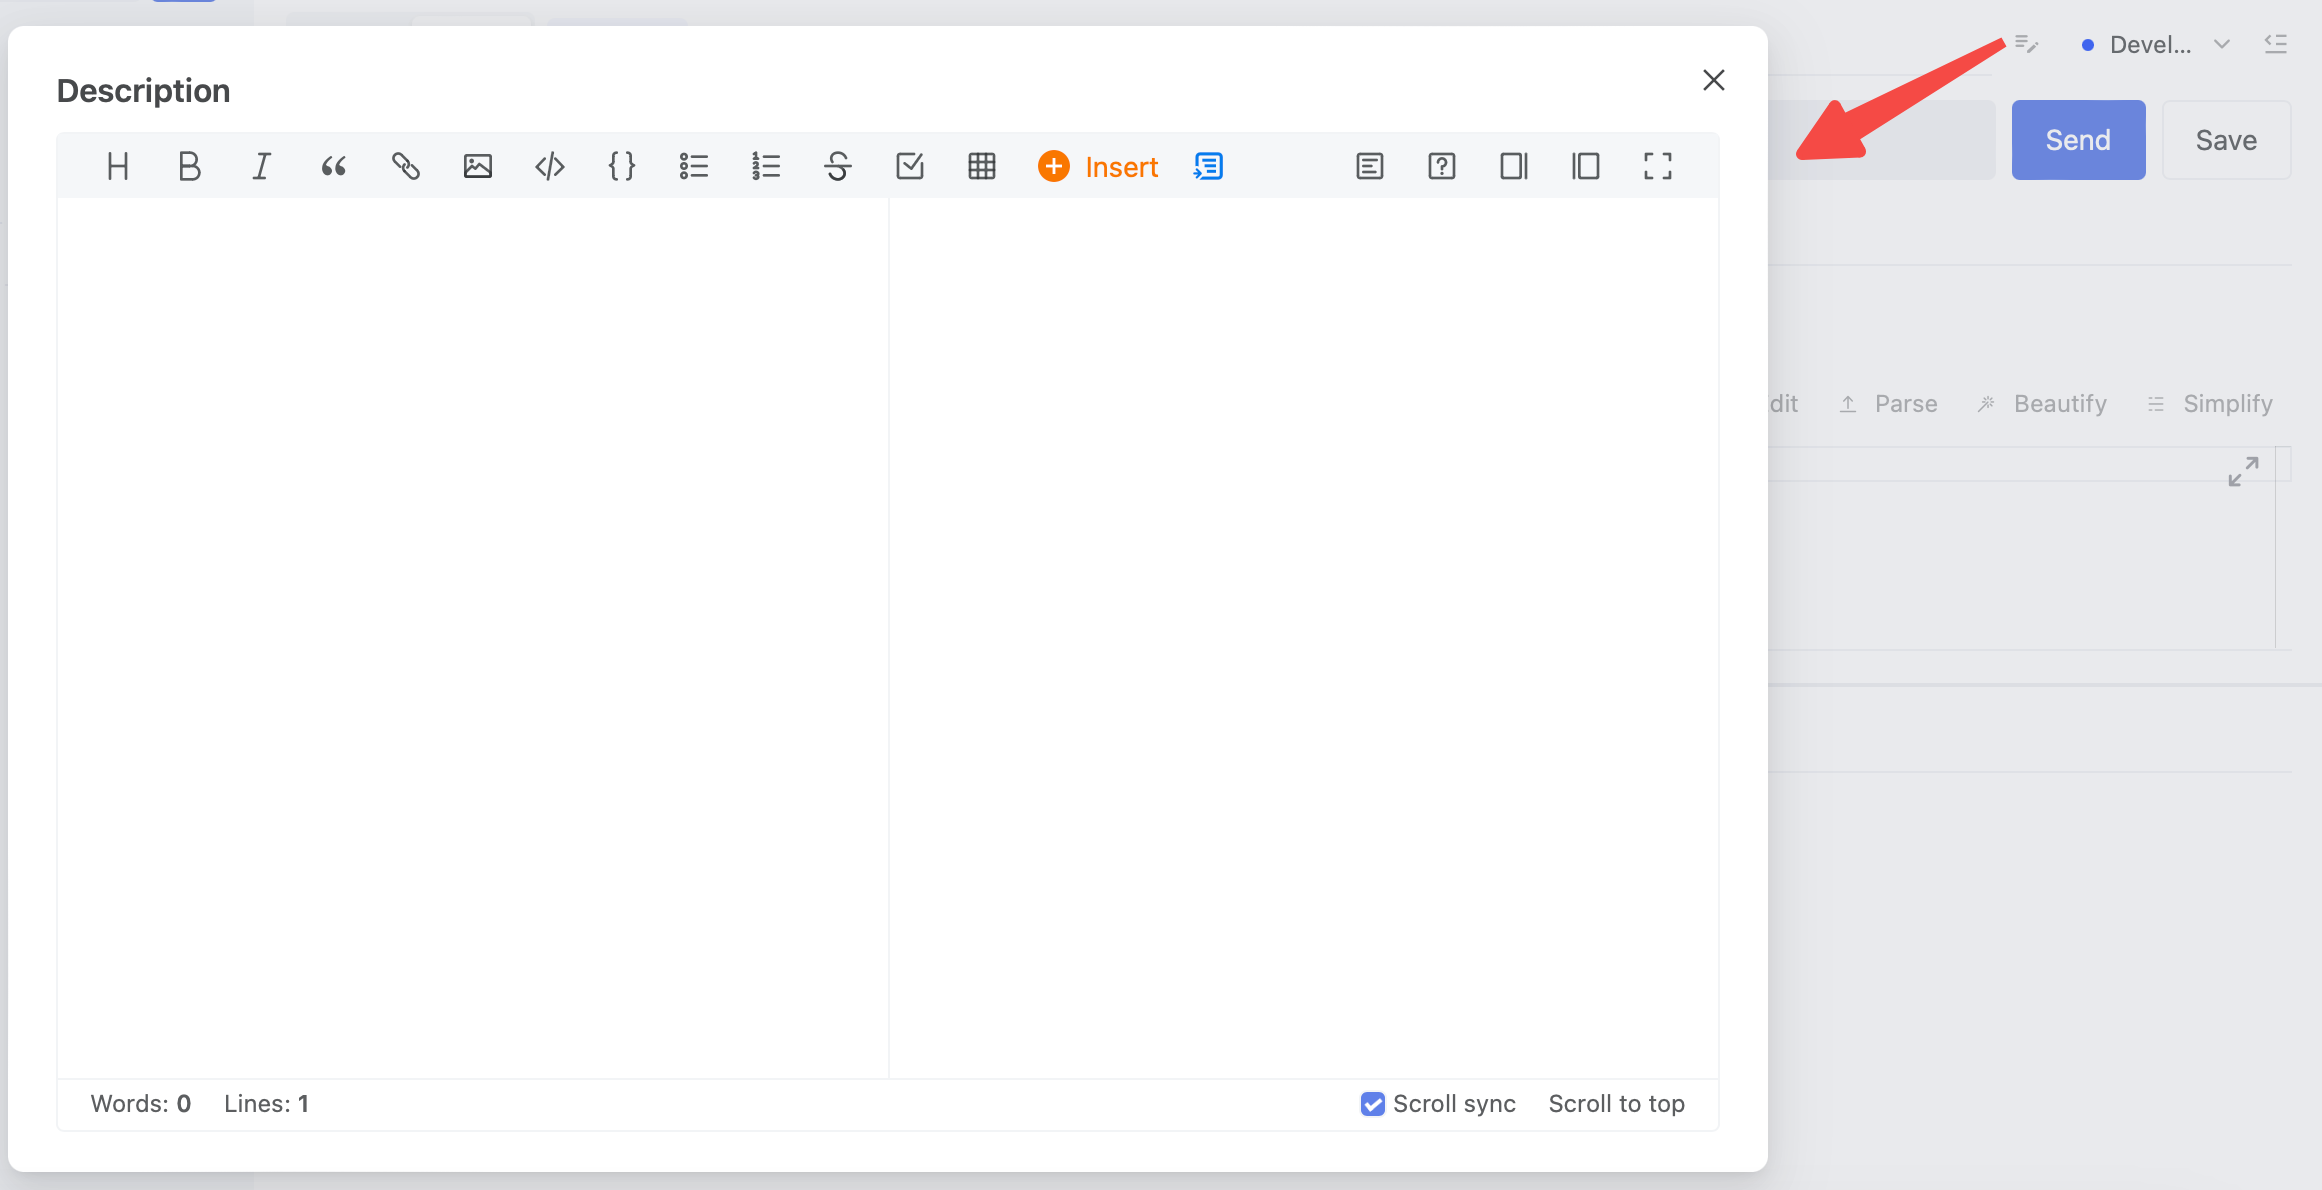Click the preview pane on the right

click(1304, 638)
